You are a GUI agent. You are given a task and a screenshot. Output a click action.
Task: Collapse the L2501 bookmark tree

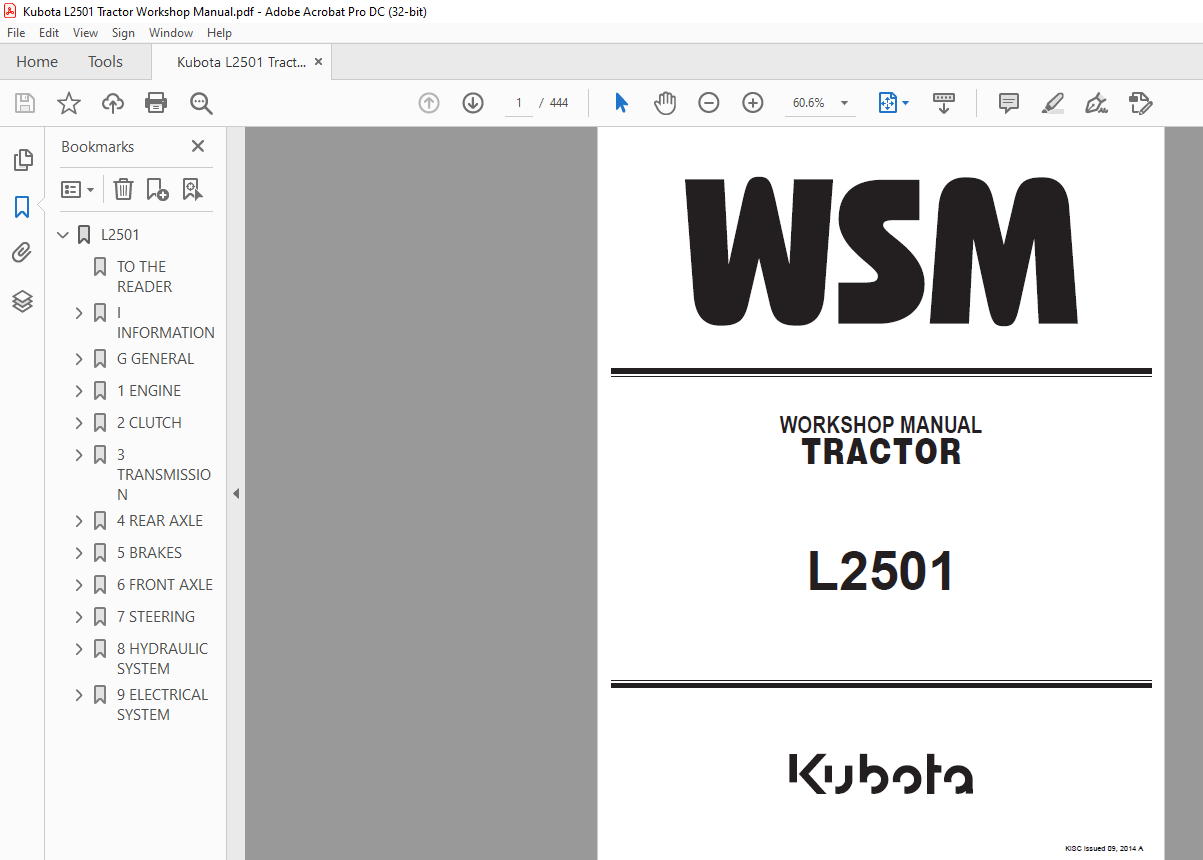63,235
